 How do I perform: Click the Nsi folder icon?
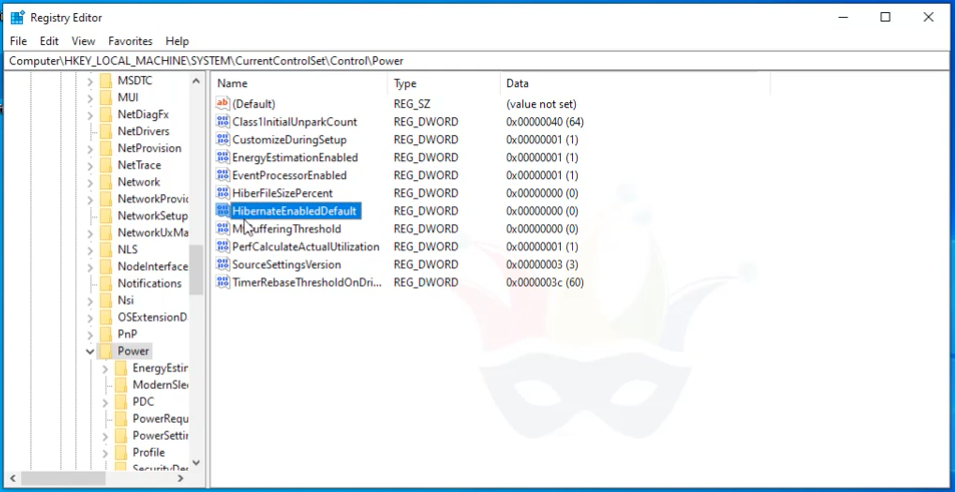click(107, 300)
